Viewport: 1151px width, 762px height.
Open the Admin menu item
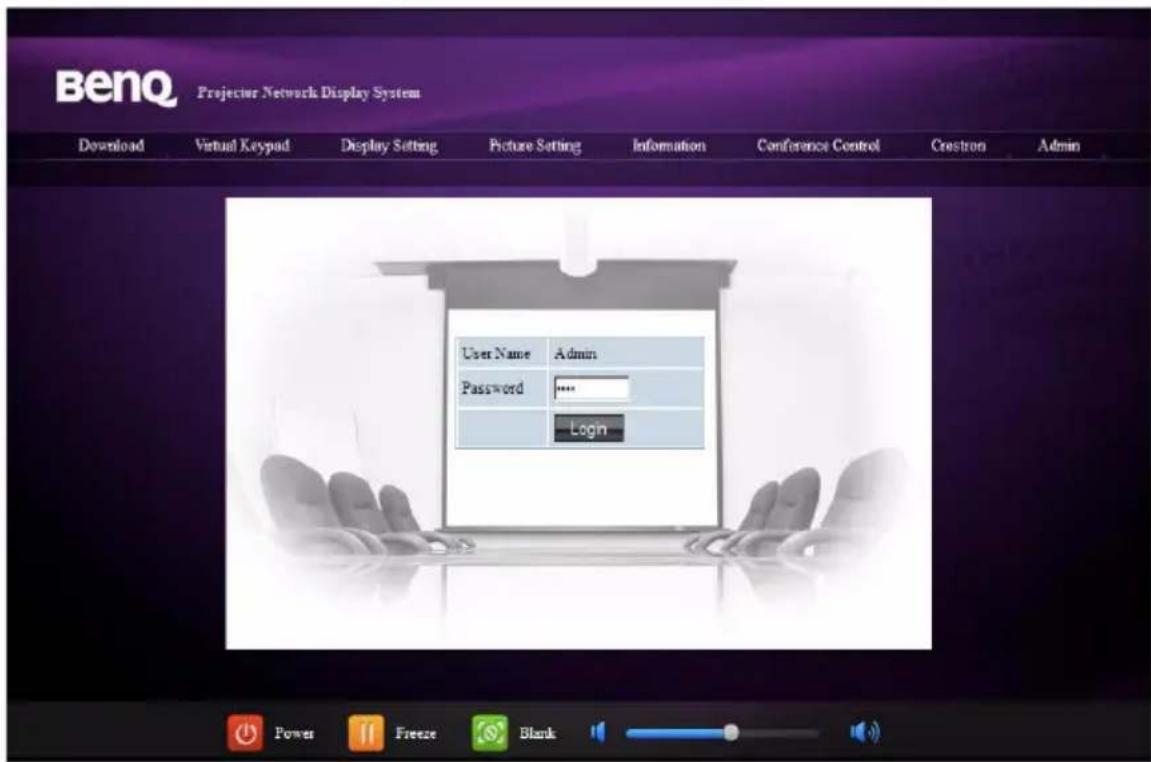[1059, 145]
